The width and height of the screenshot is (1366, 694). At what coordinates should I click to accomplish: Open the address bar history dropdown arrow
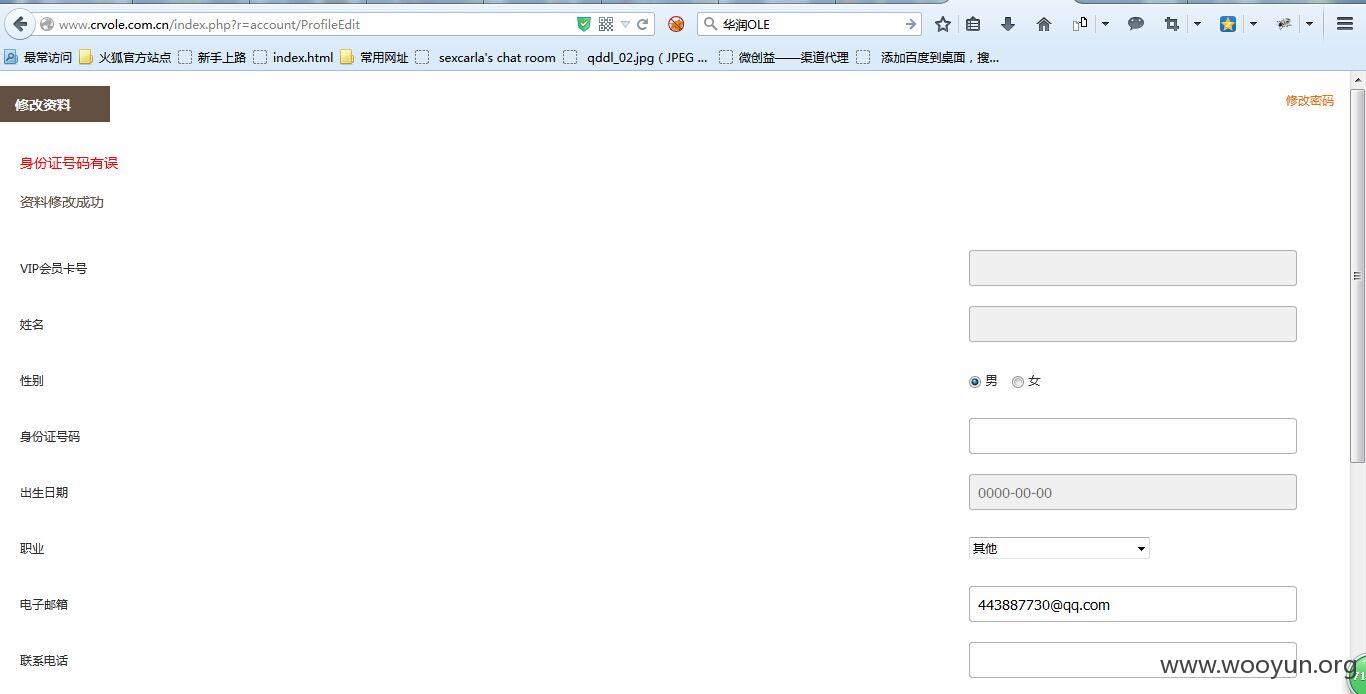coord(625,24)
